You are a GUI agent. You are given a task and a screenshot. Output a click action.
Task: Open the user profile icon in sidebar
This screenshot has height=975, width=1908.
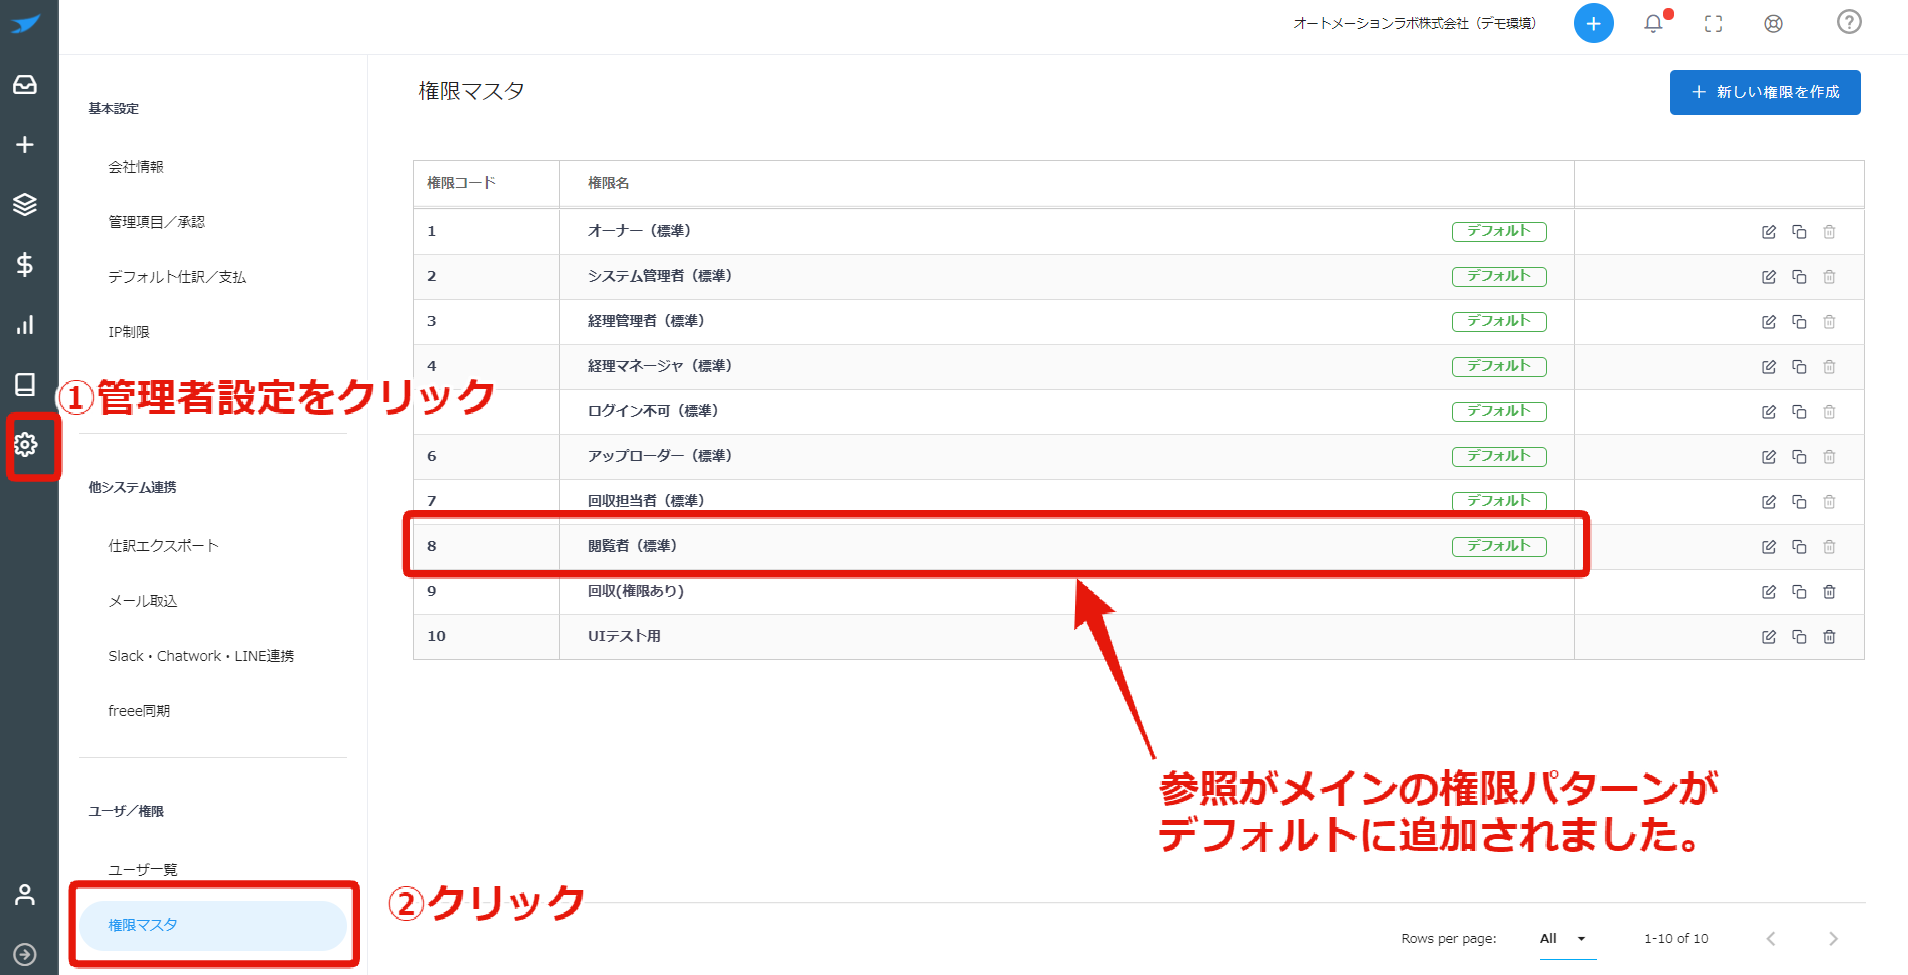[x=25, y=895]
